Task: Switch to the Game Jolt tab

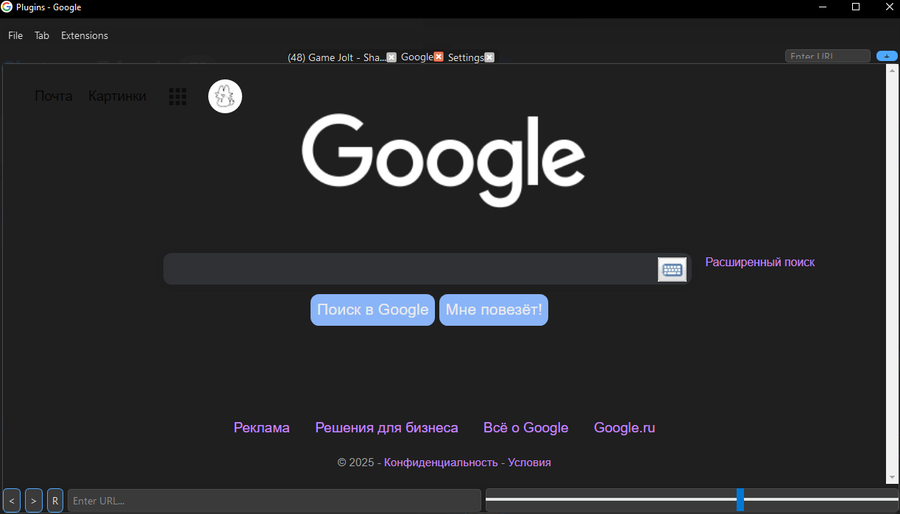Action: click(336, 57)
